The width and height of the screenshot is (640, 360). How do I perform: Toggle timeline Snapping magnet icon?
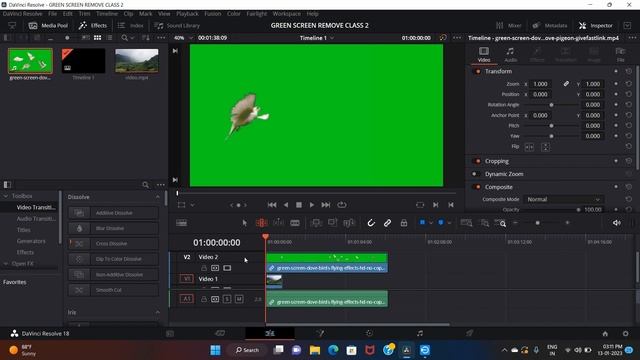[x=371, y=223]
